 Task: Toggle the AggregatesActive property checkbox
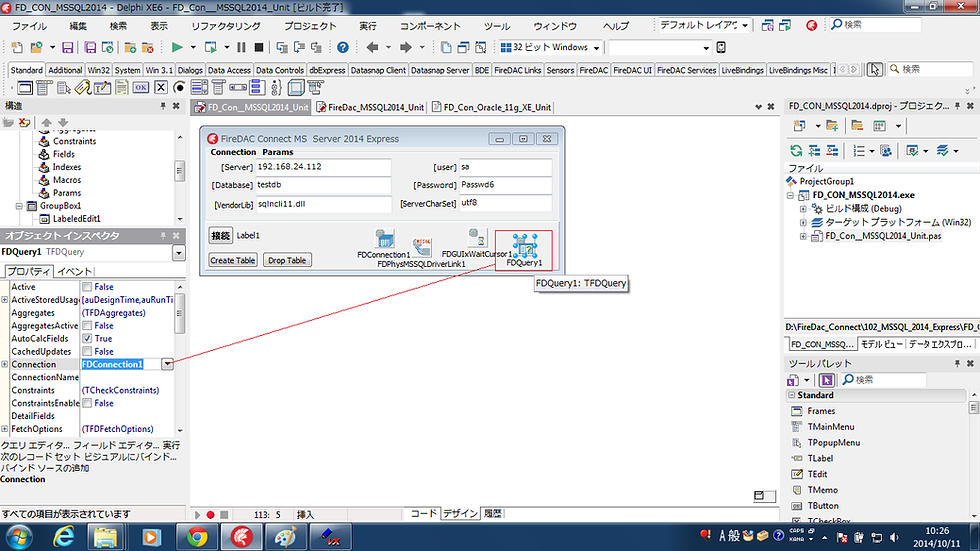pos(88,325)
